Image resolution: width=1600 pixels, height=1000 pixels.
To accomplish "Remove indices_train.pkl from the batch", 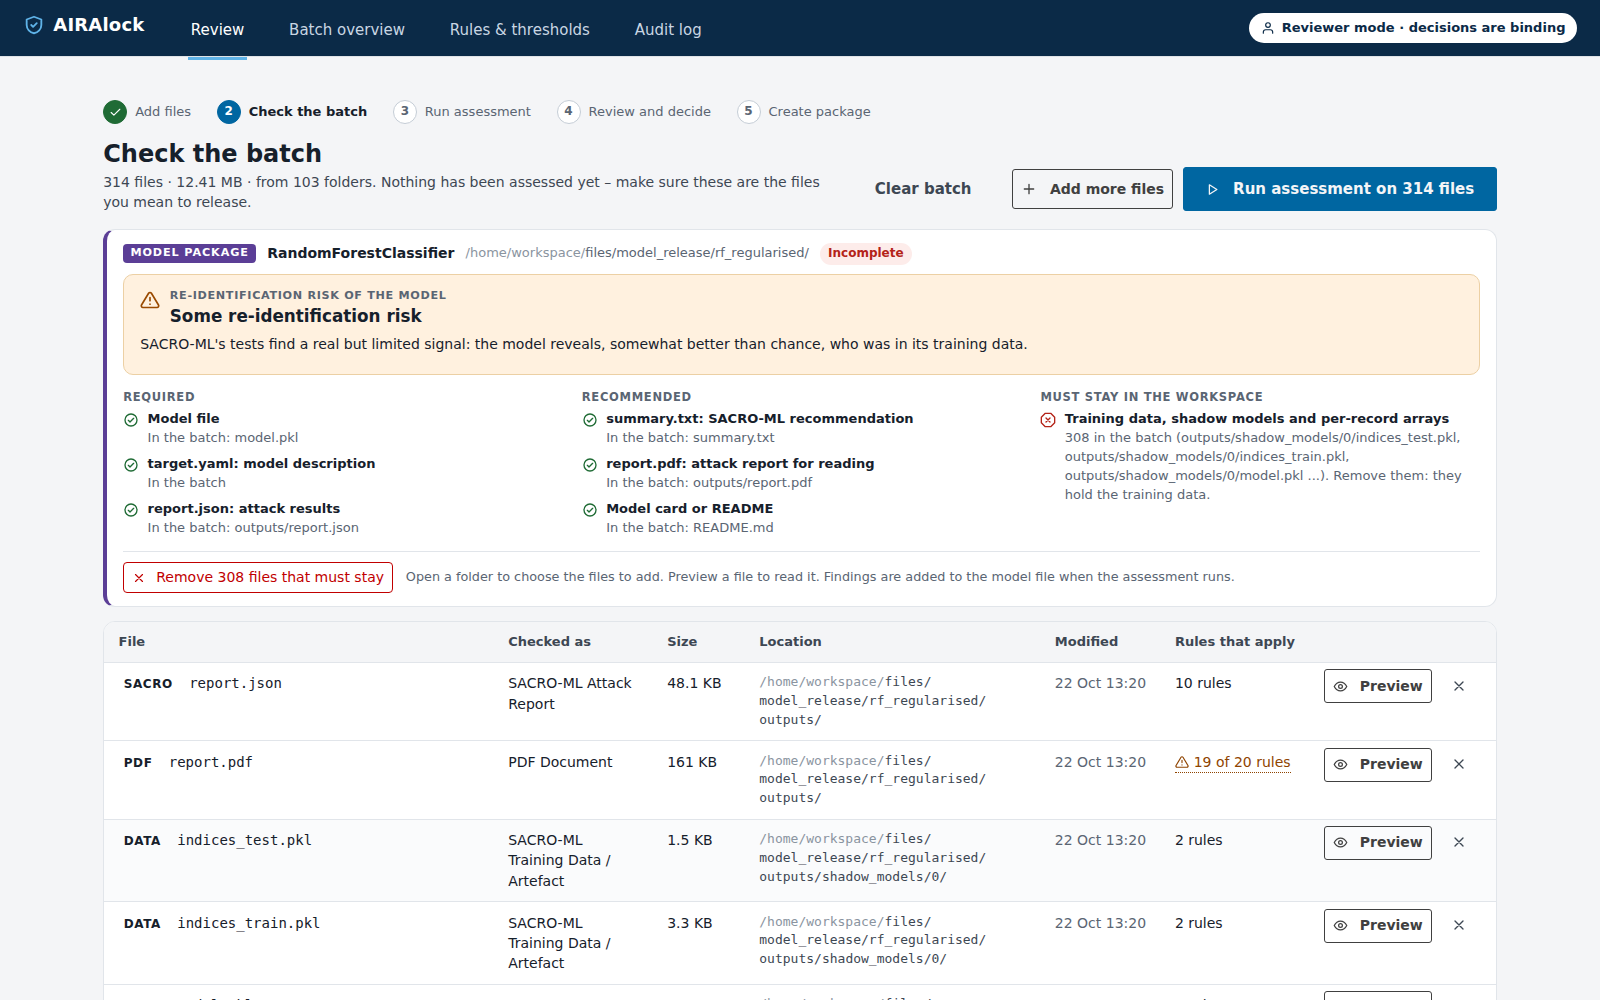I will point(1459,925).
